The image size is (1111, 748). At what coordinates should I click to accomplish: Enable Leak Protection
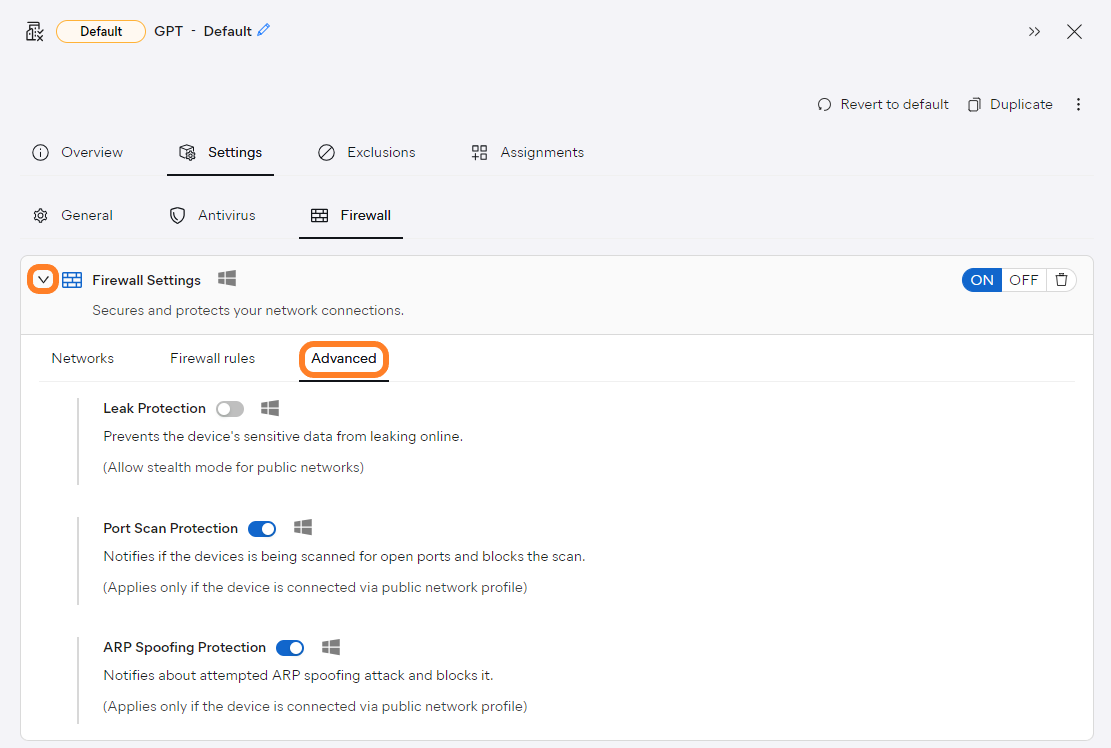(230, 408)
